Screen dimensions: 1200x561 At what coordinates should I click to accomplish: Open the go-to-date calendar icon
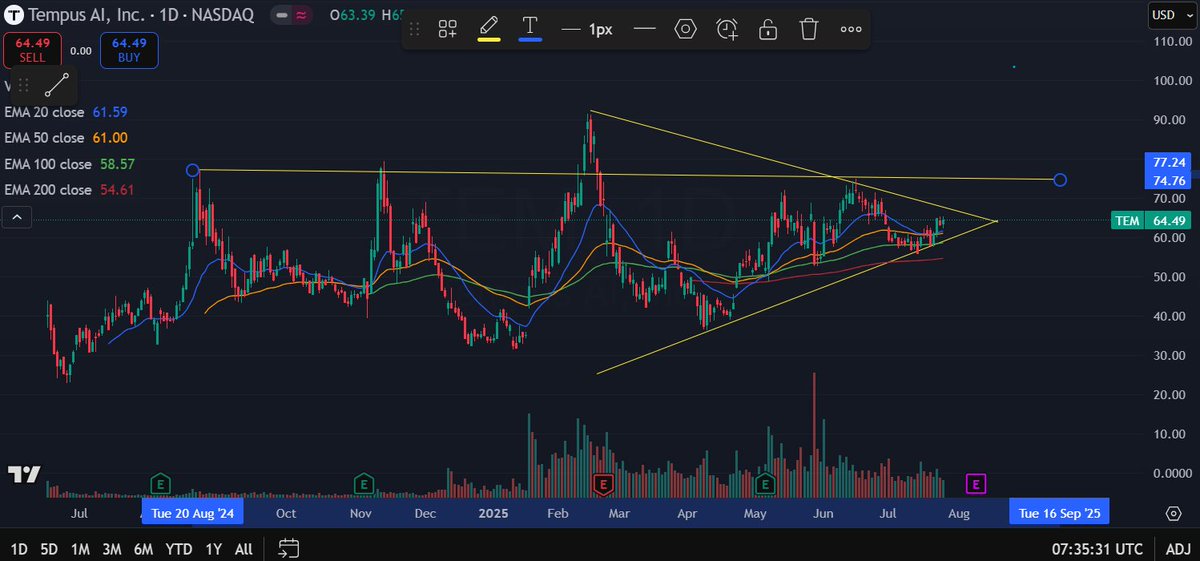click(289, 548)
